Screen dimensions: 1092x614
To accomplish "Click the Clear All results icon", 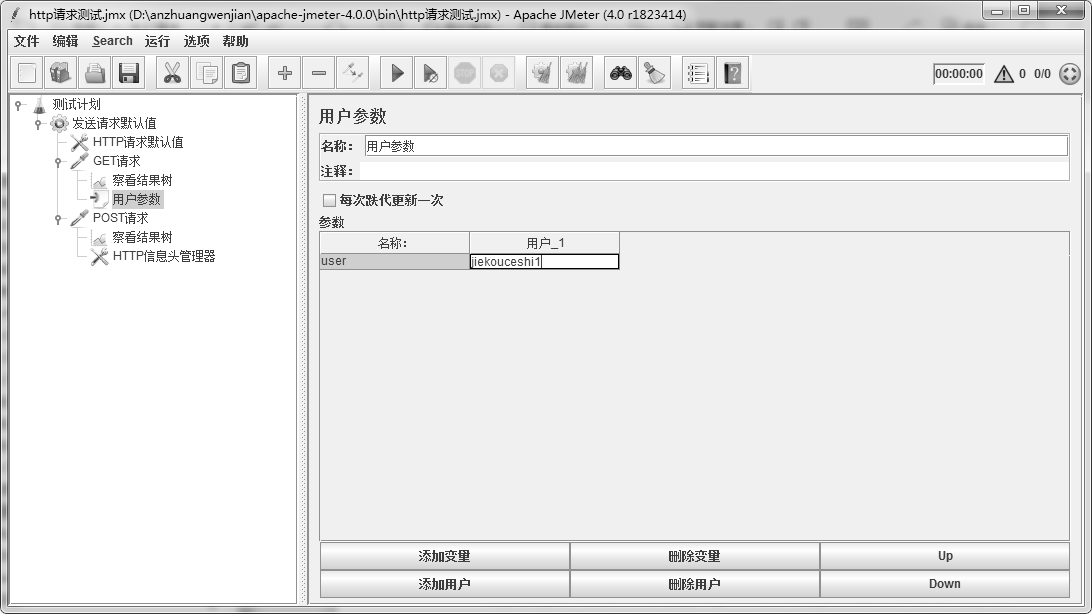I will (x=577, y=73).
